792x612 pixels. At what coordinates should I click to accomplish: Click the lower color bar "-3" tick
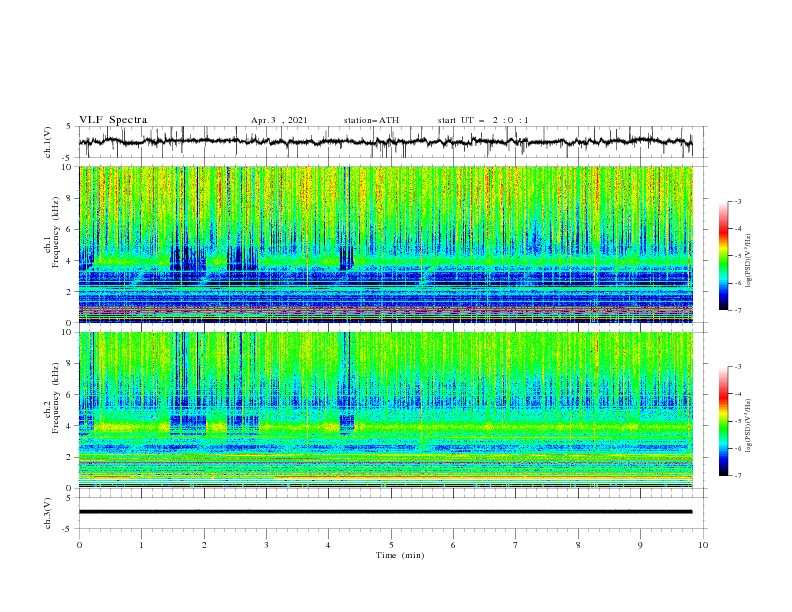(737, 367)
